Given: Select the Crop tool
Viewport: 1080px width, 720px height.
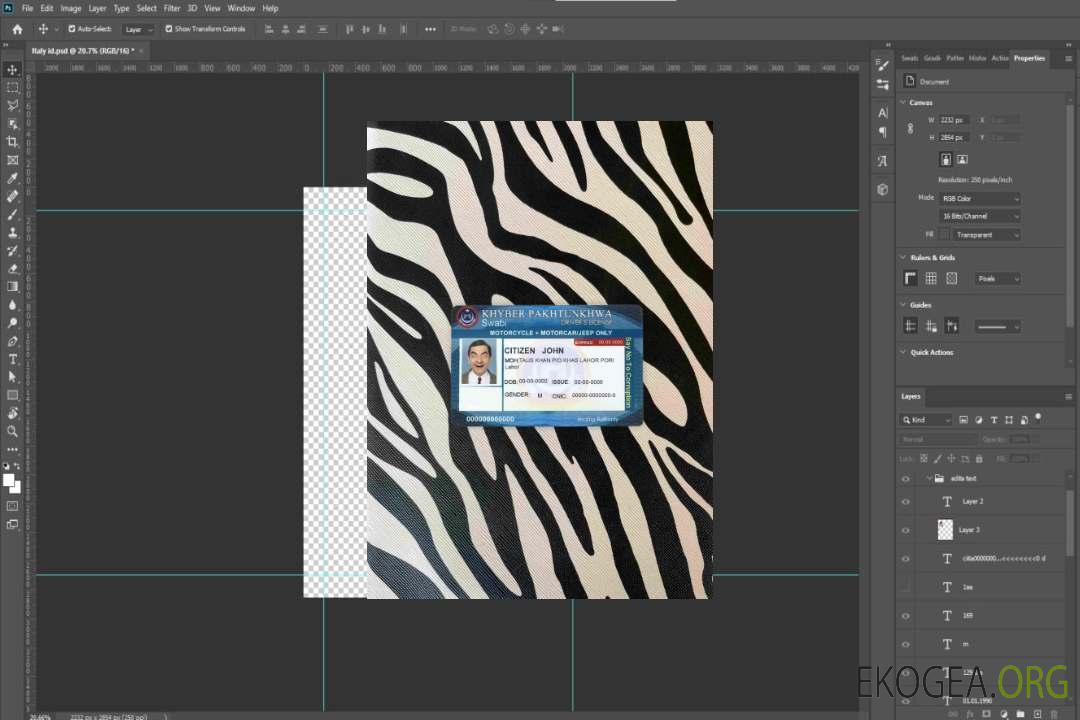Looking at the screenshot, I should pyautogui.click(x=12, y=142).
